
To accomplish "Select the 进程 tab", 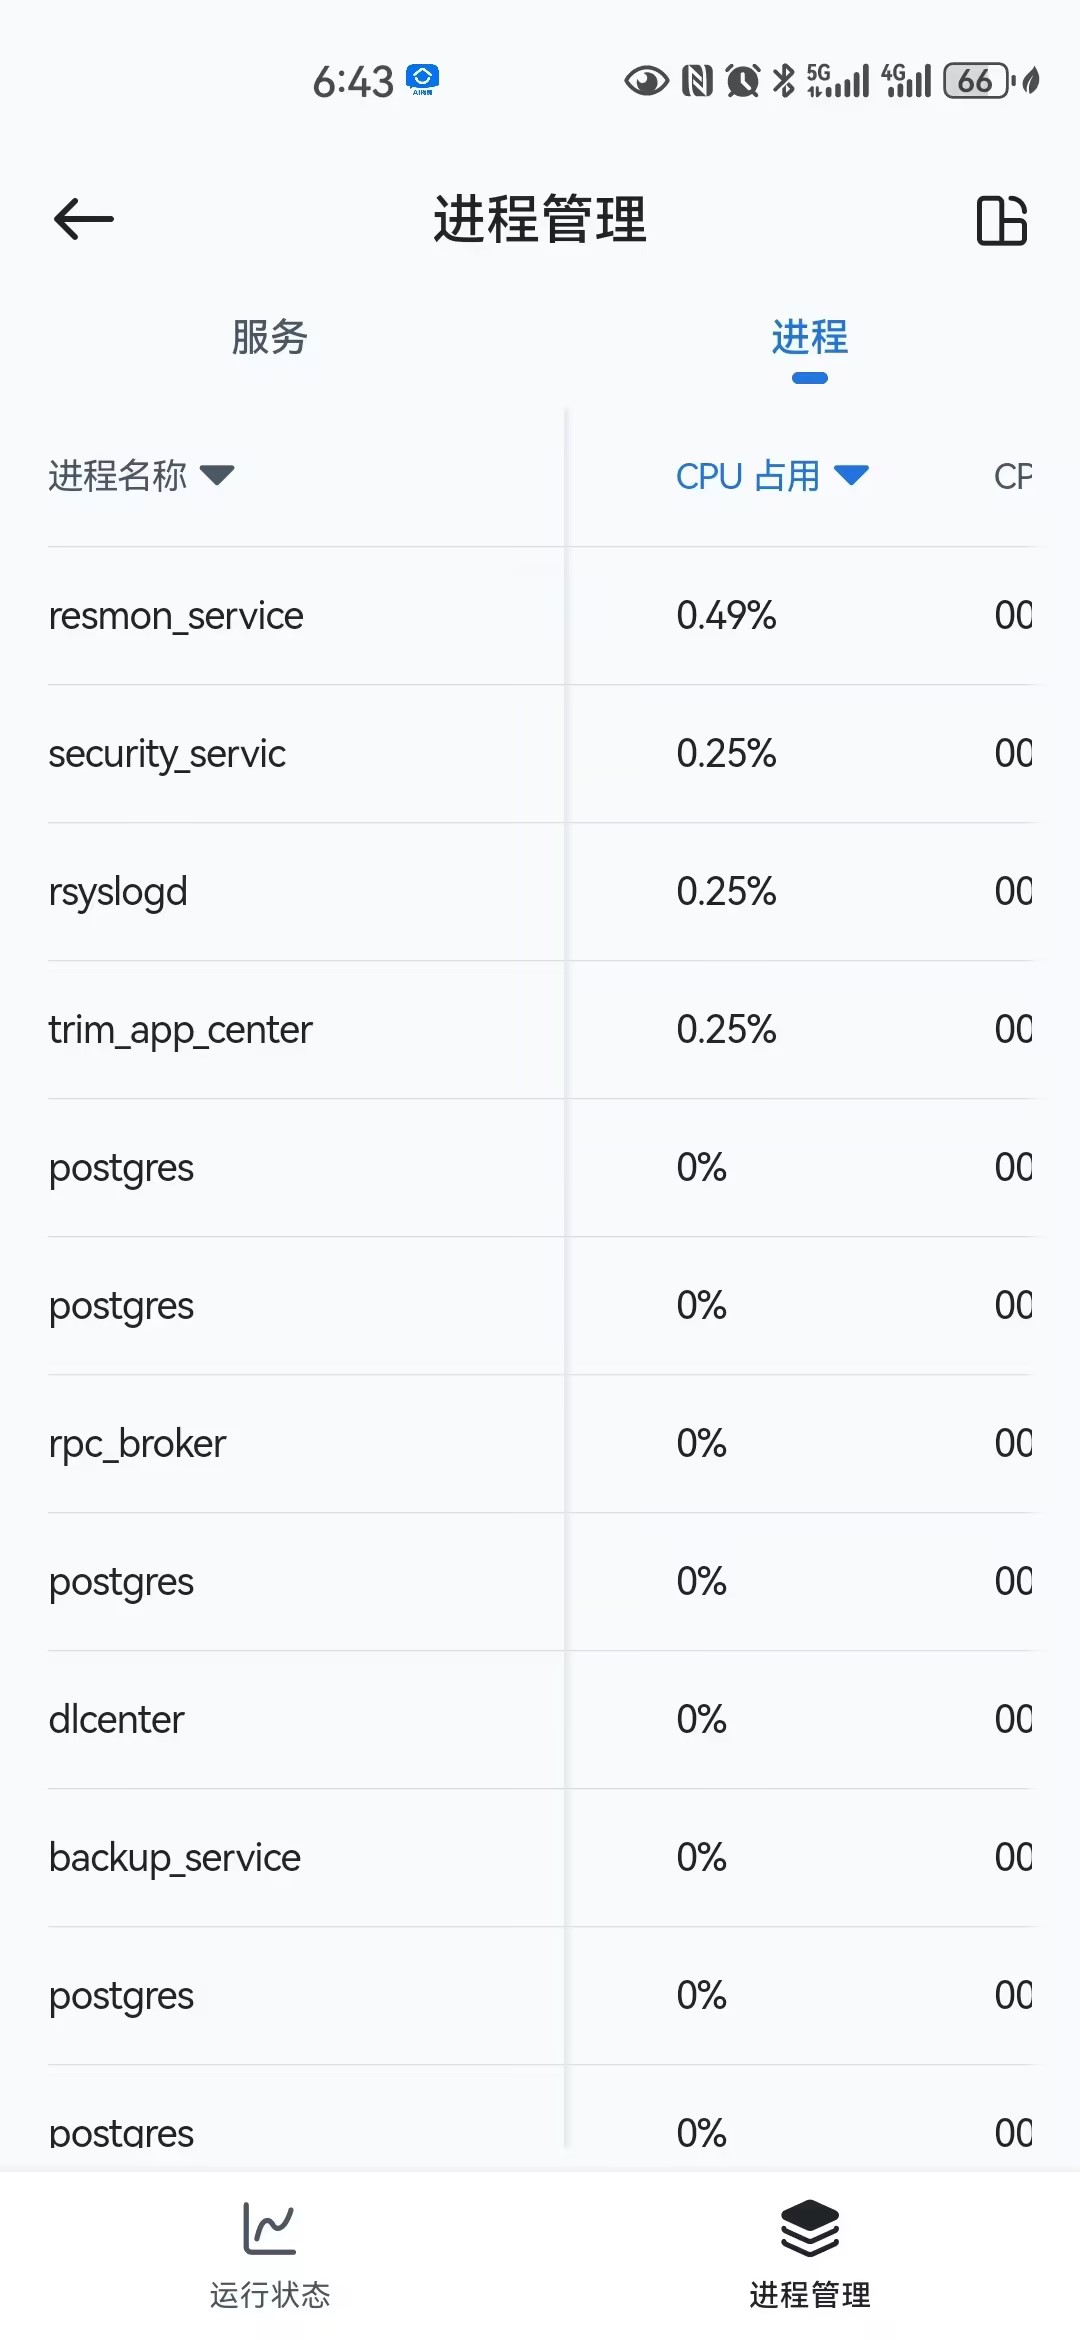I will tap(809, 338).
